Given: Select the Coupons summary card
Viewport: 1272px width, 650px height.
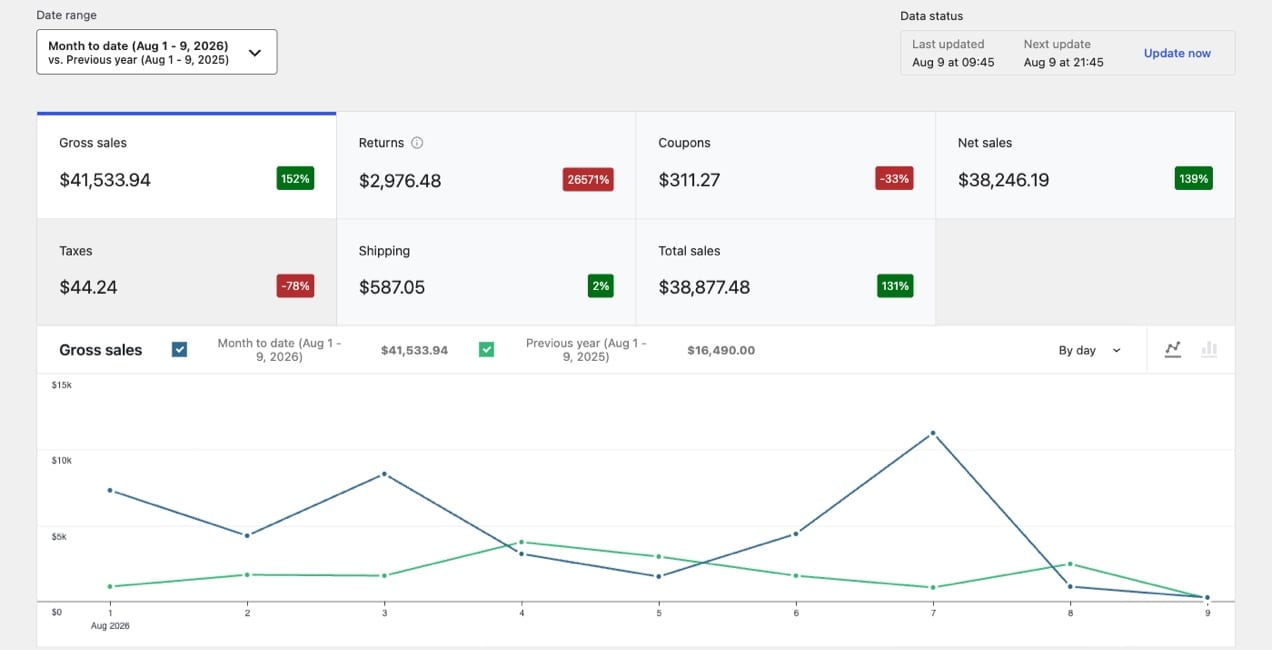Looking at the screenshot, I should click(785, 165).
